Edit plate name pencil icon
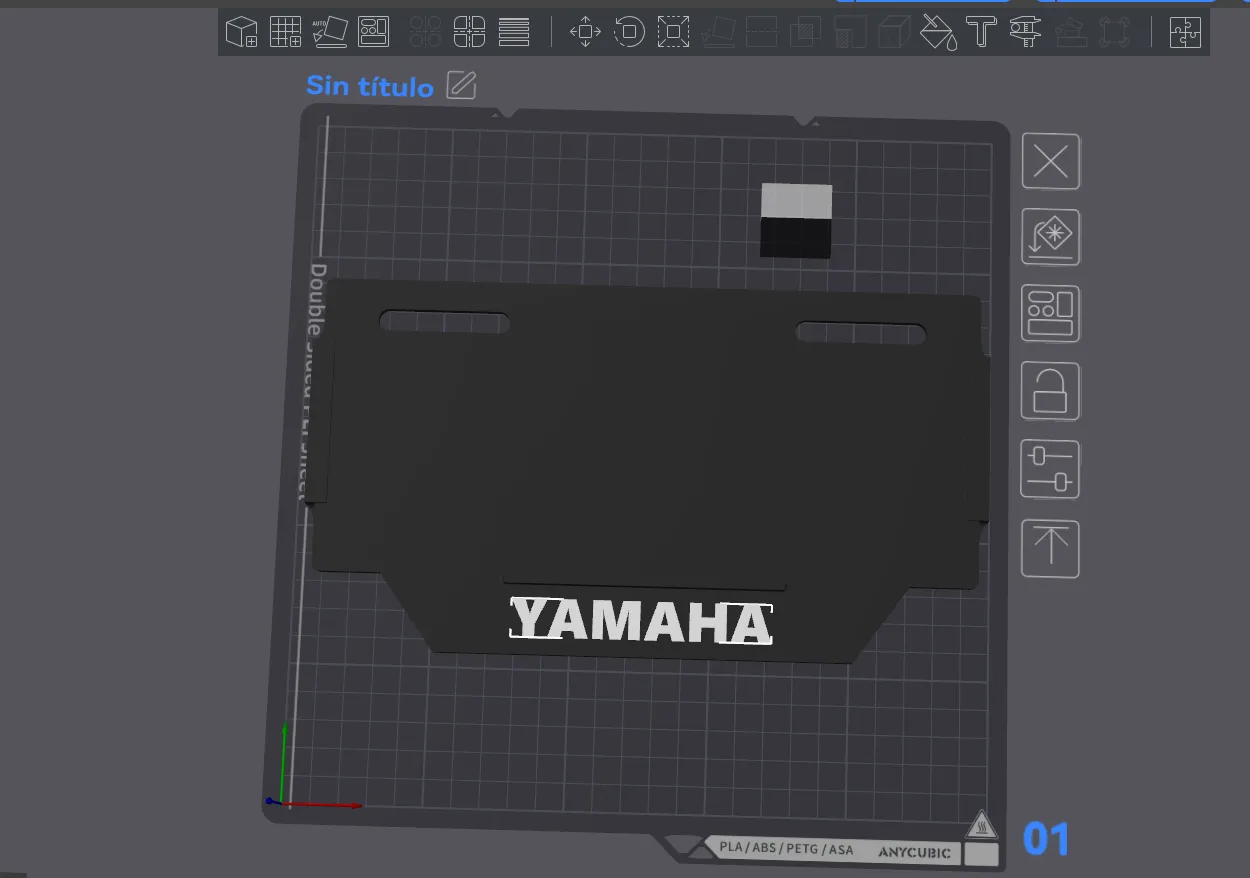 (x=461, y=85)
